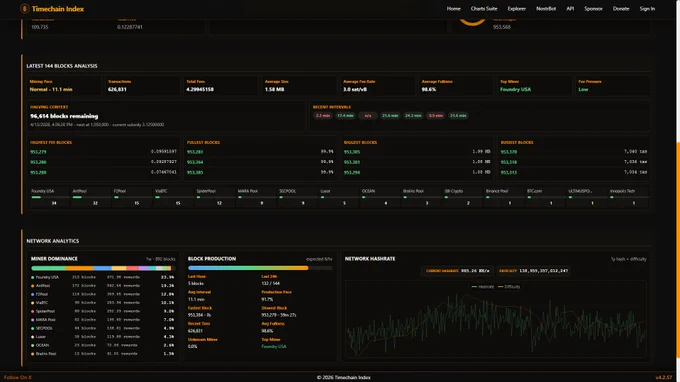The height and width of the screenshot is (382, 680).
Task: Click the Luxor row in Miner Dominance list
Action: [x=102, y=336]
